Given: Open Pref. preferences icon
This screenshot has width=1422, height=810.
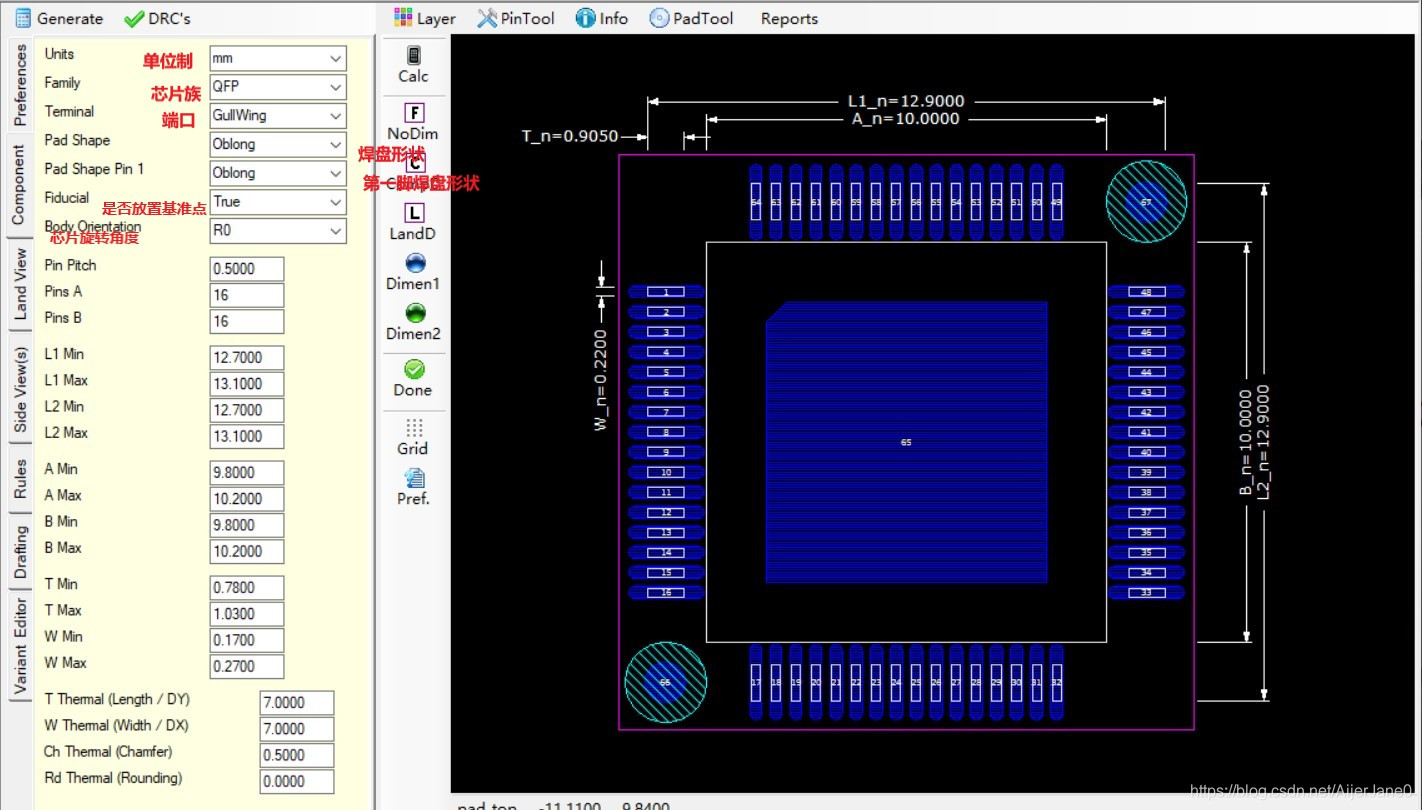Looking at the screenshot, I should point(414,478).
